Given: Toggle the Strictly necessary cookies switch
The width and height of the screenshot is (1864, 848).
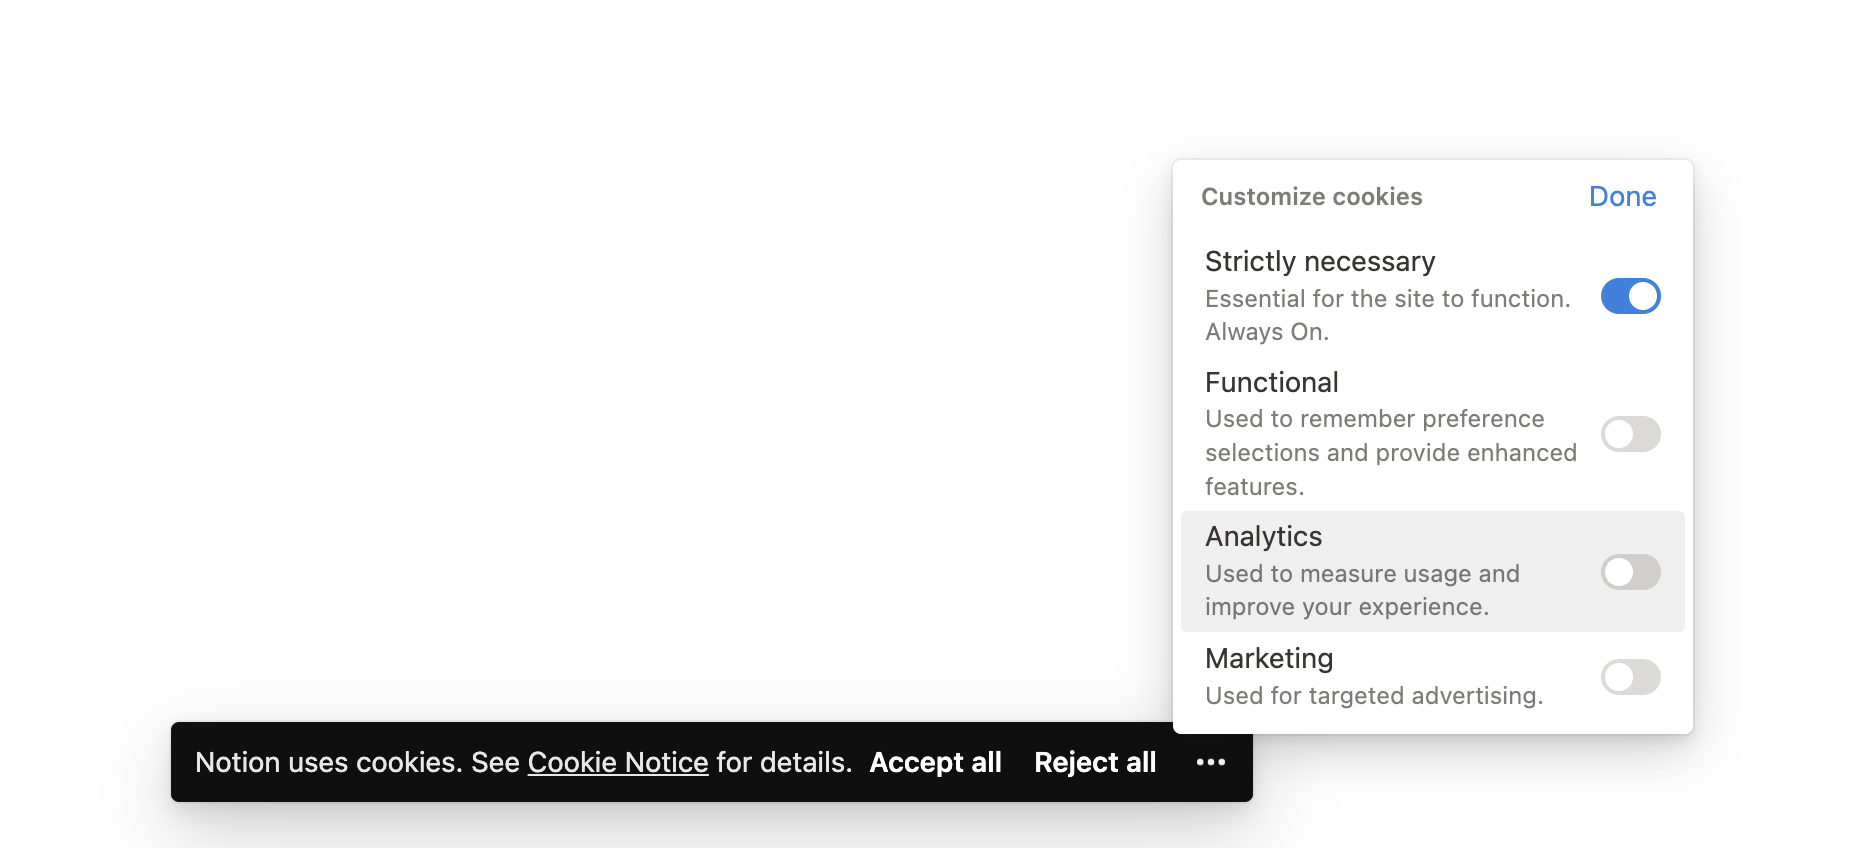Looking at the screenshot, I should (1630, 296).
